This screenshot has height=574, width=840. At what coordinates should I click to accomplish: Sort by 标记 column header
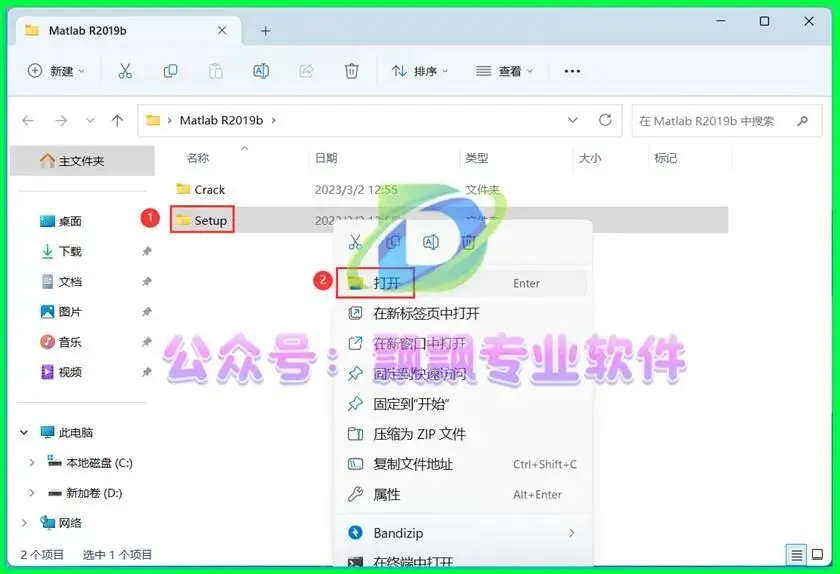pyautogui.click(x=666, y=158)
